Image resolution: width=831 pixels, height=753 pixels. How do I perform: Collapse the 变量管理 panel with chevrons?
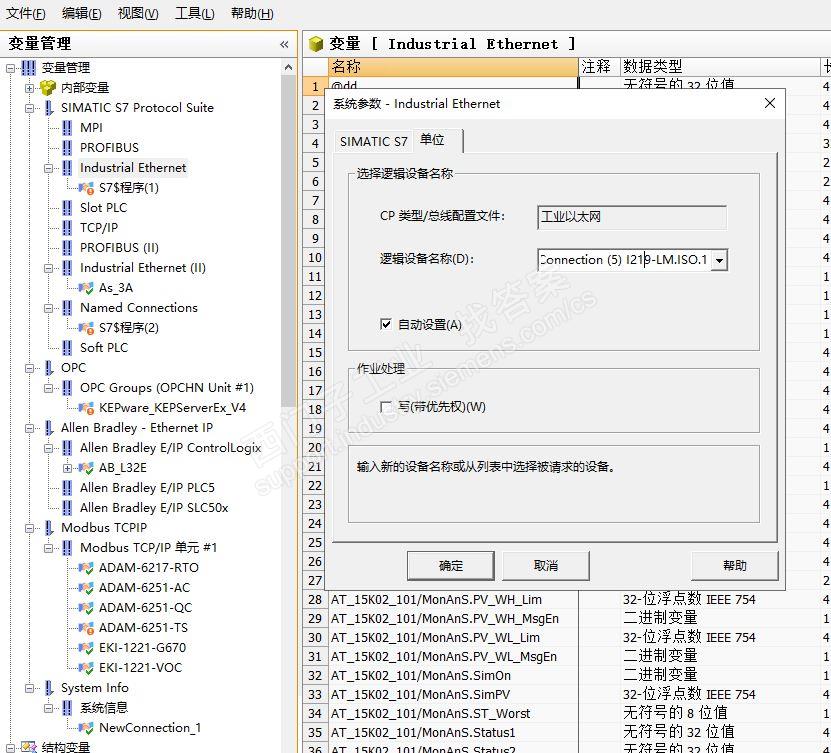click(x=285, y=45)
